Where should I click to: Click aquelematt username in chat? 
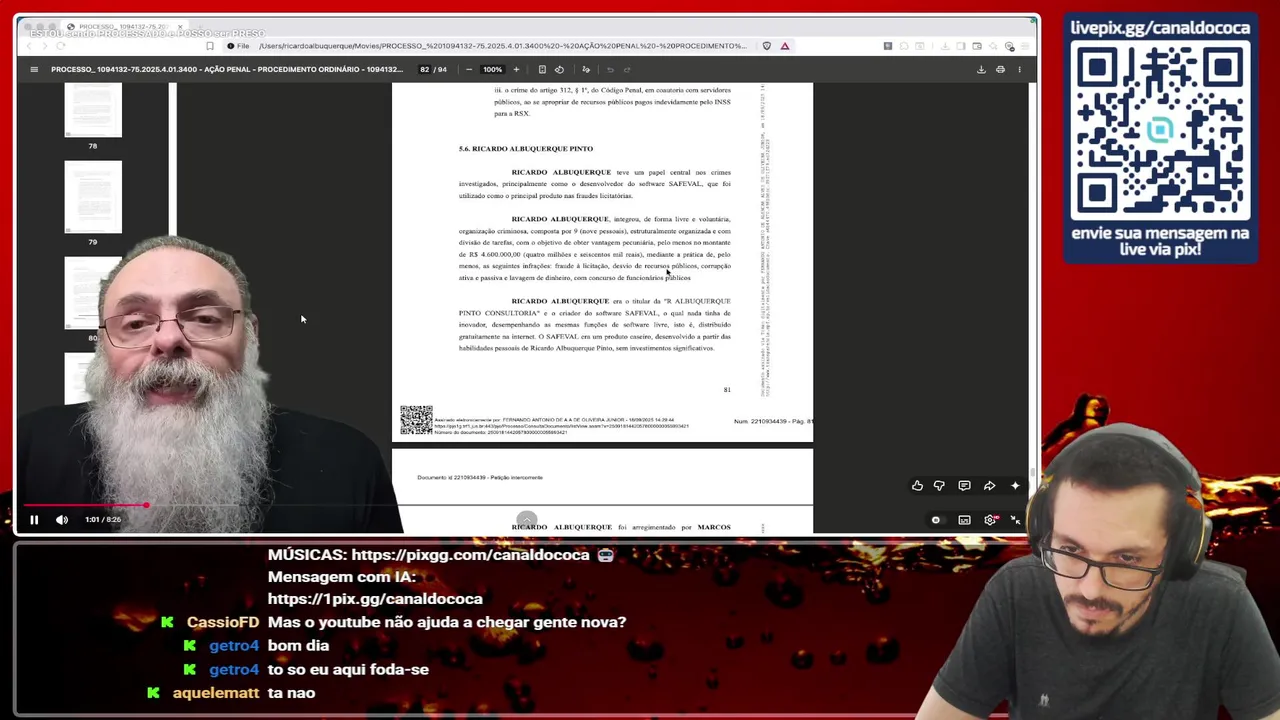(216, 692)
